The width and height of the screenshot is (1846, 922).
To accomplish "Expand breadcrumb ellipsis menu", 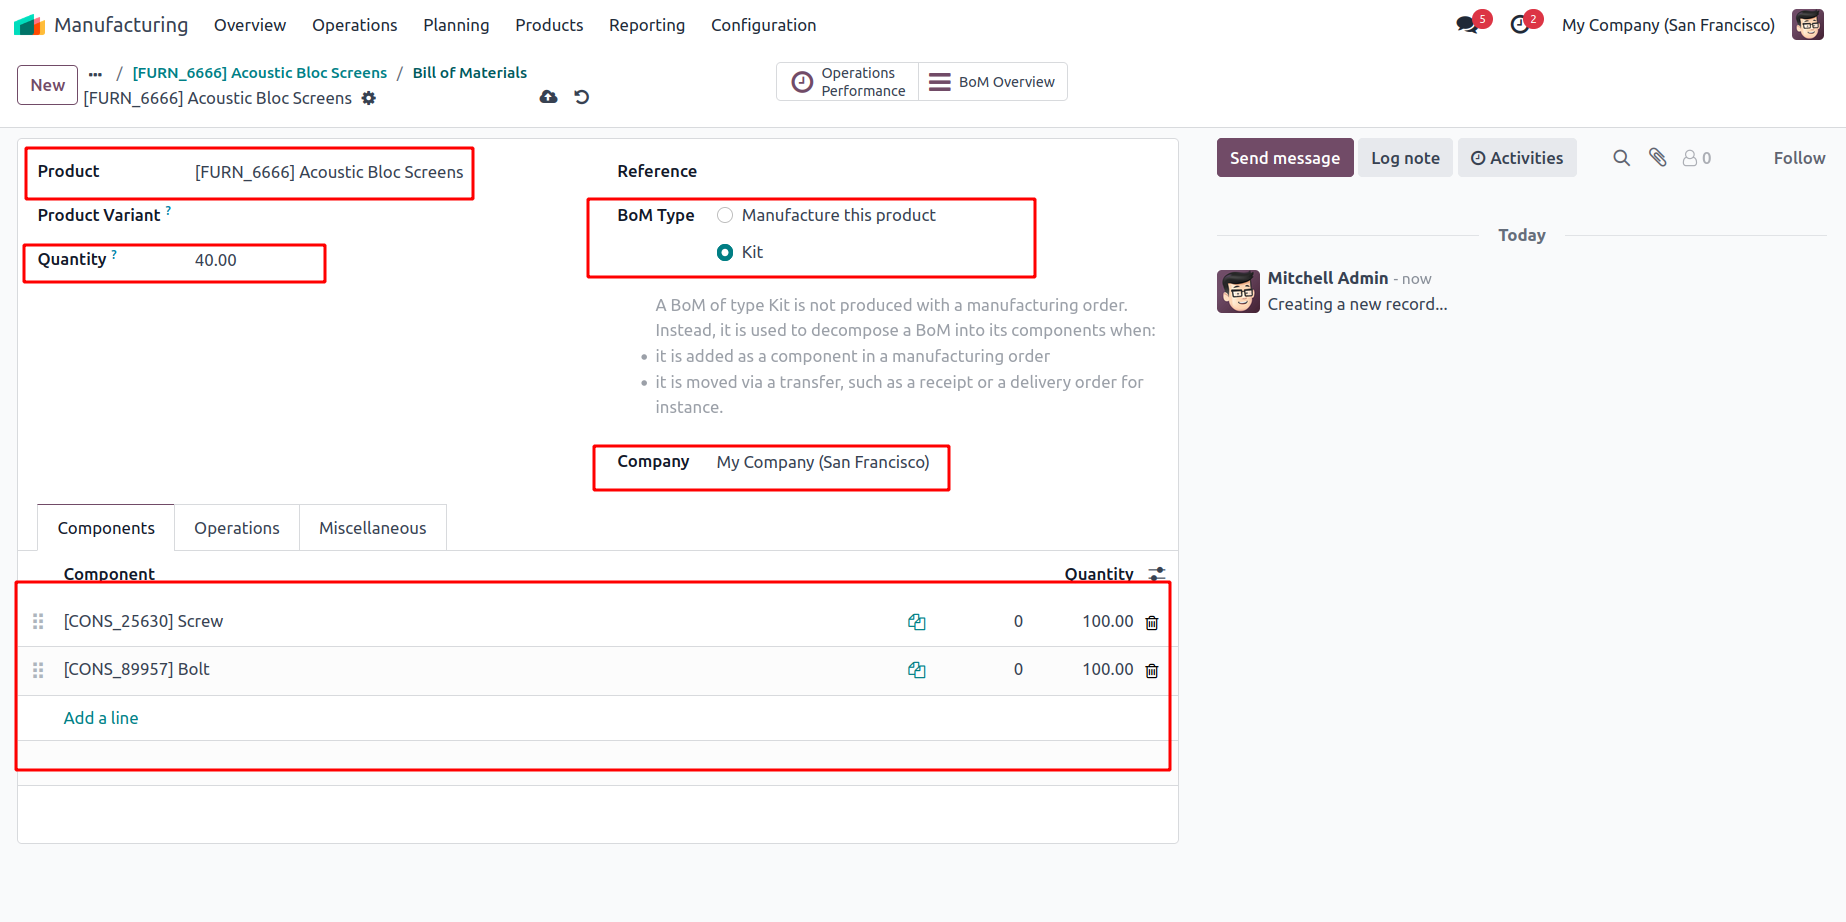I will click(x=95, y=73).
